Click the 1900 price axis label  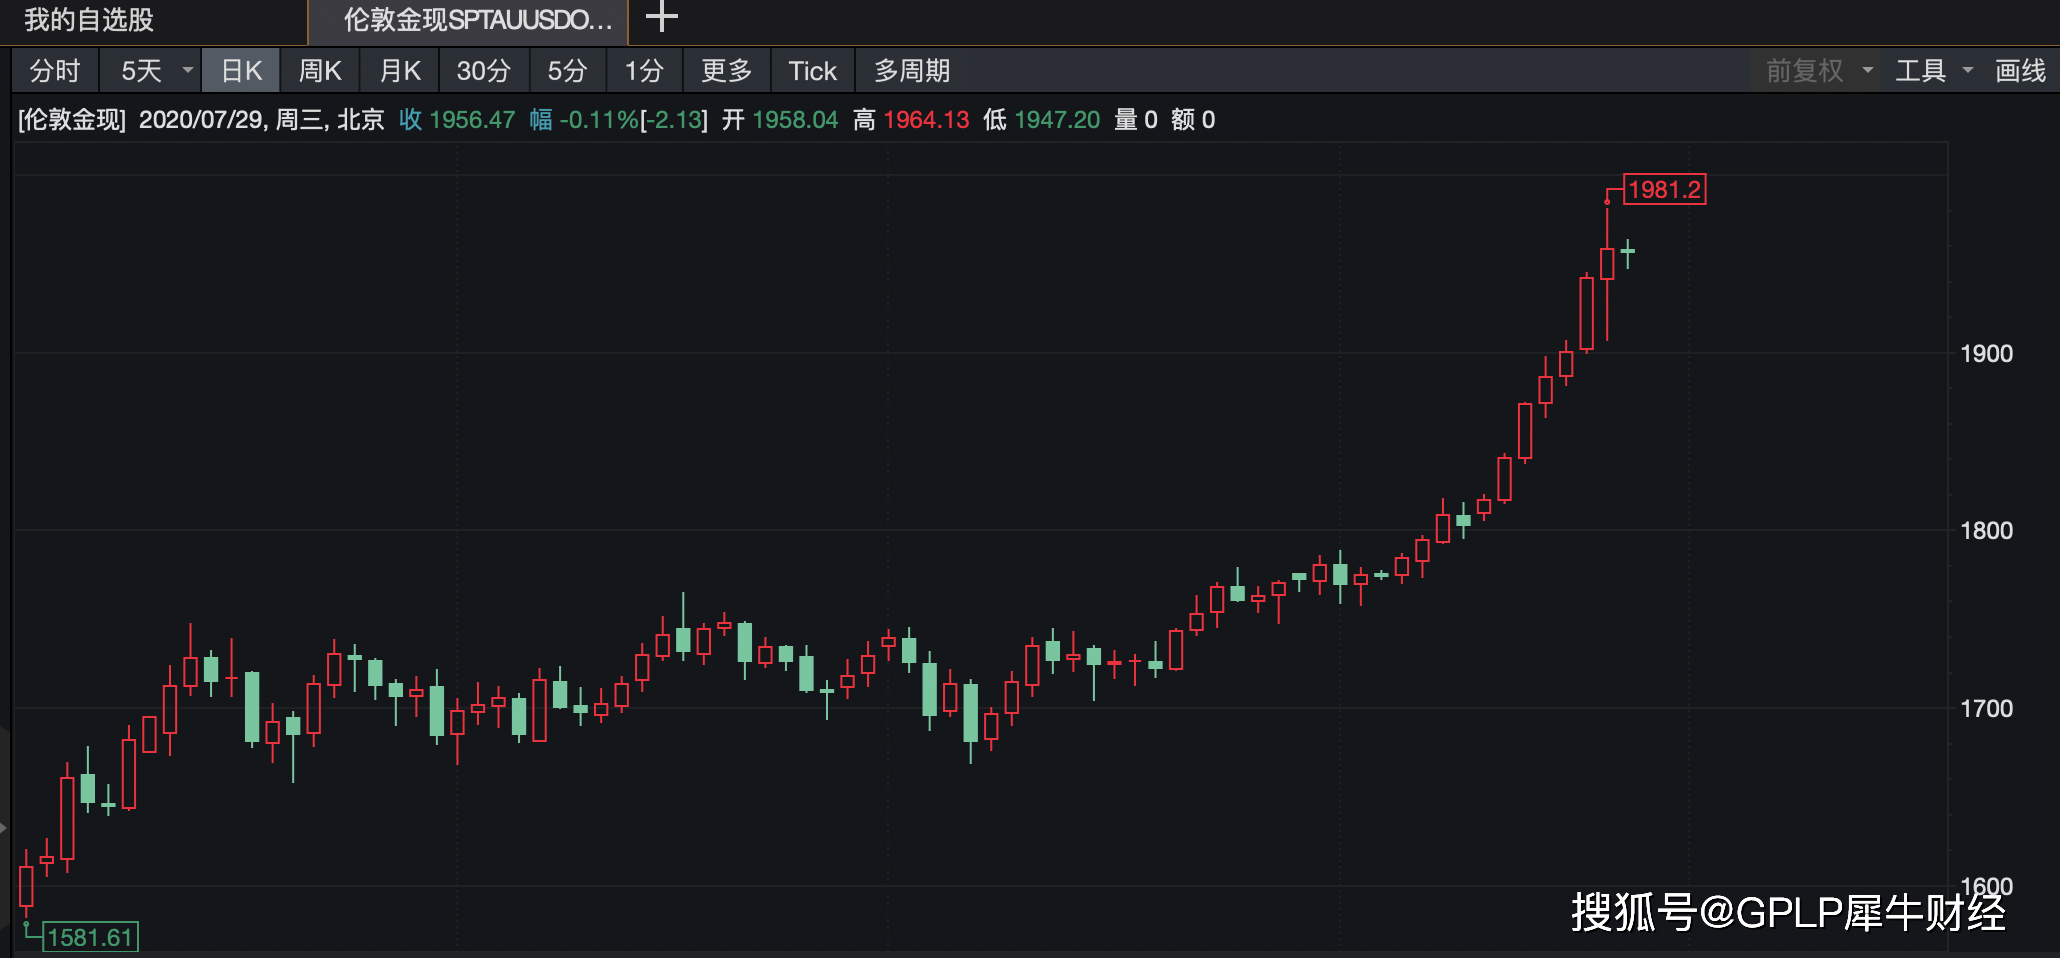pyautogui.click(x=1986, y=353)
